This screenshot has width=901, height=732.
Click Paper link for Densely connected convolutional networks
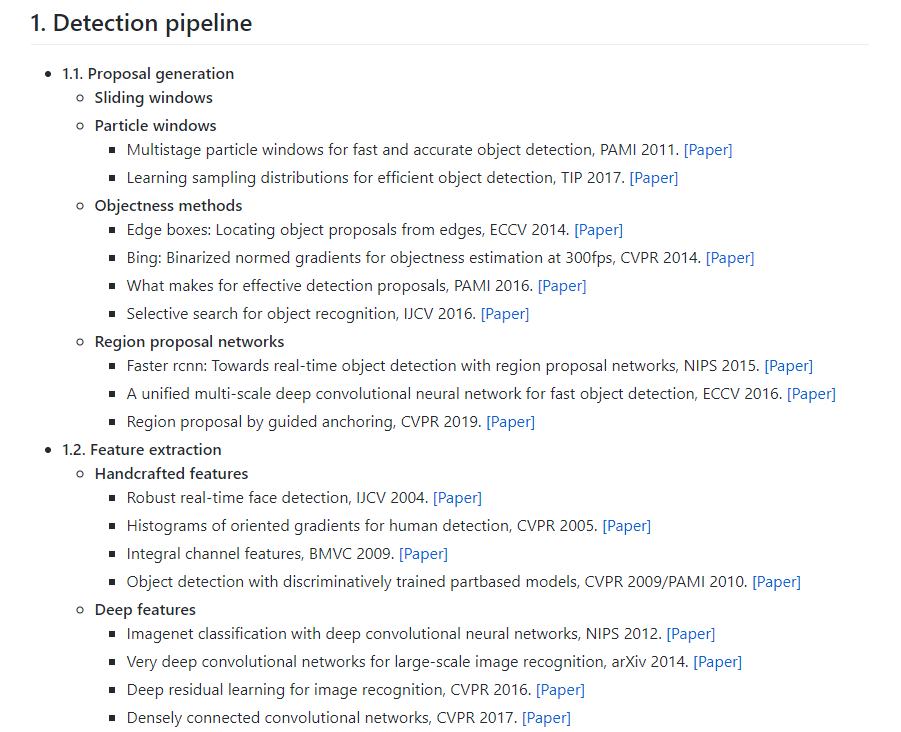click(547, 718)
